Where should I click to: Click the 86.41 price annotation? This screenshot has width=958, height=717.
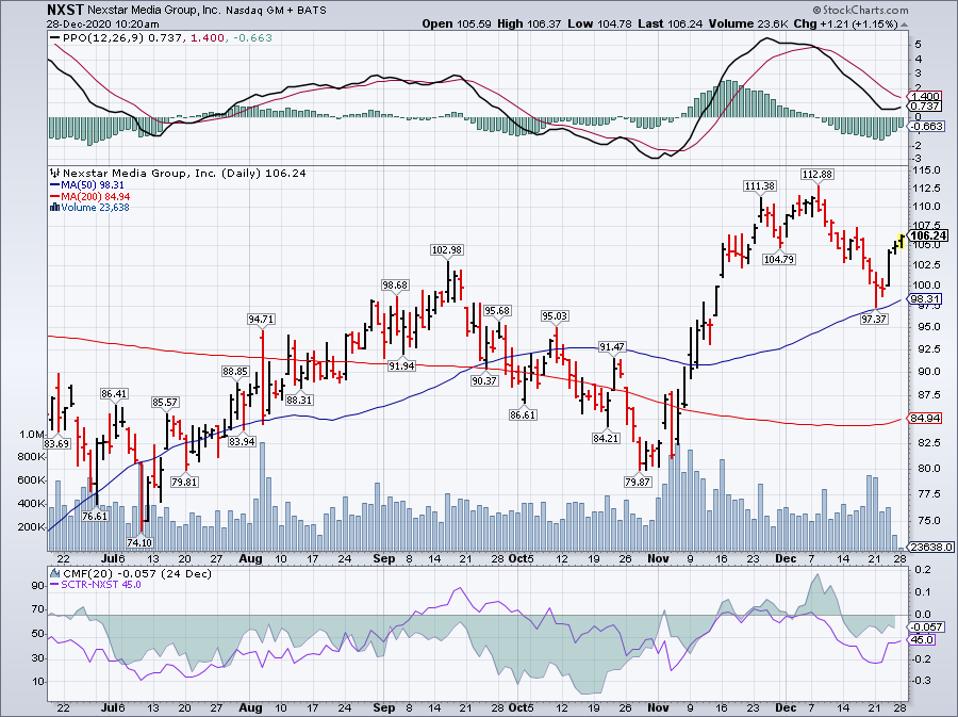[x=114, y=394]
